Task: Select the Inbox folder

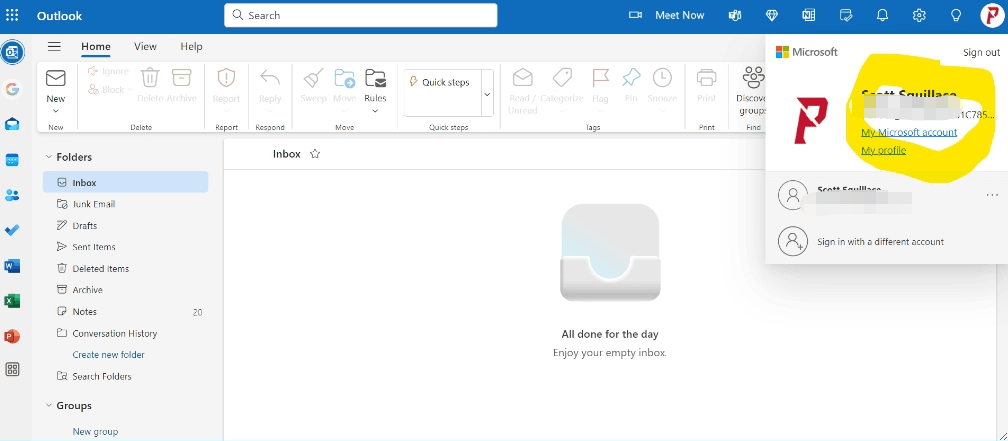Action: click(125, 183)
